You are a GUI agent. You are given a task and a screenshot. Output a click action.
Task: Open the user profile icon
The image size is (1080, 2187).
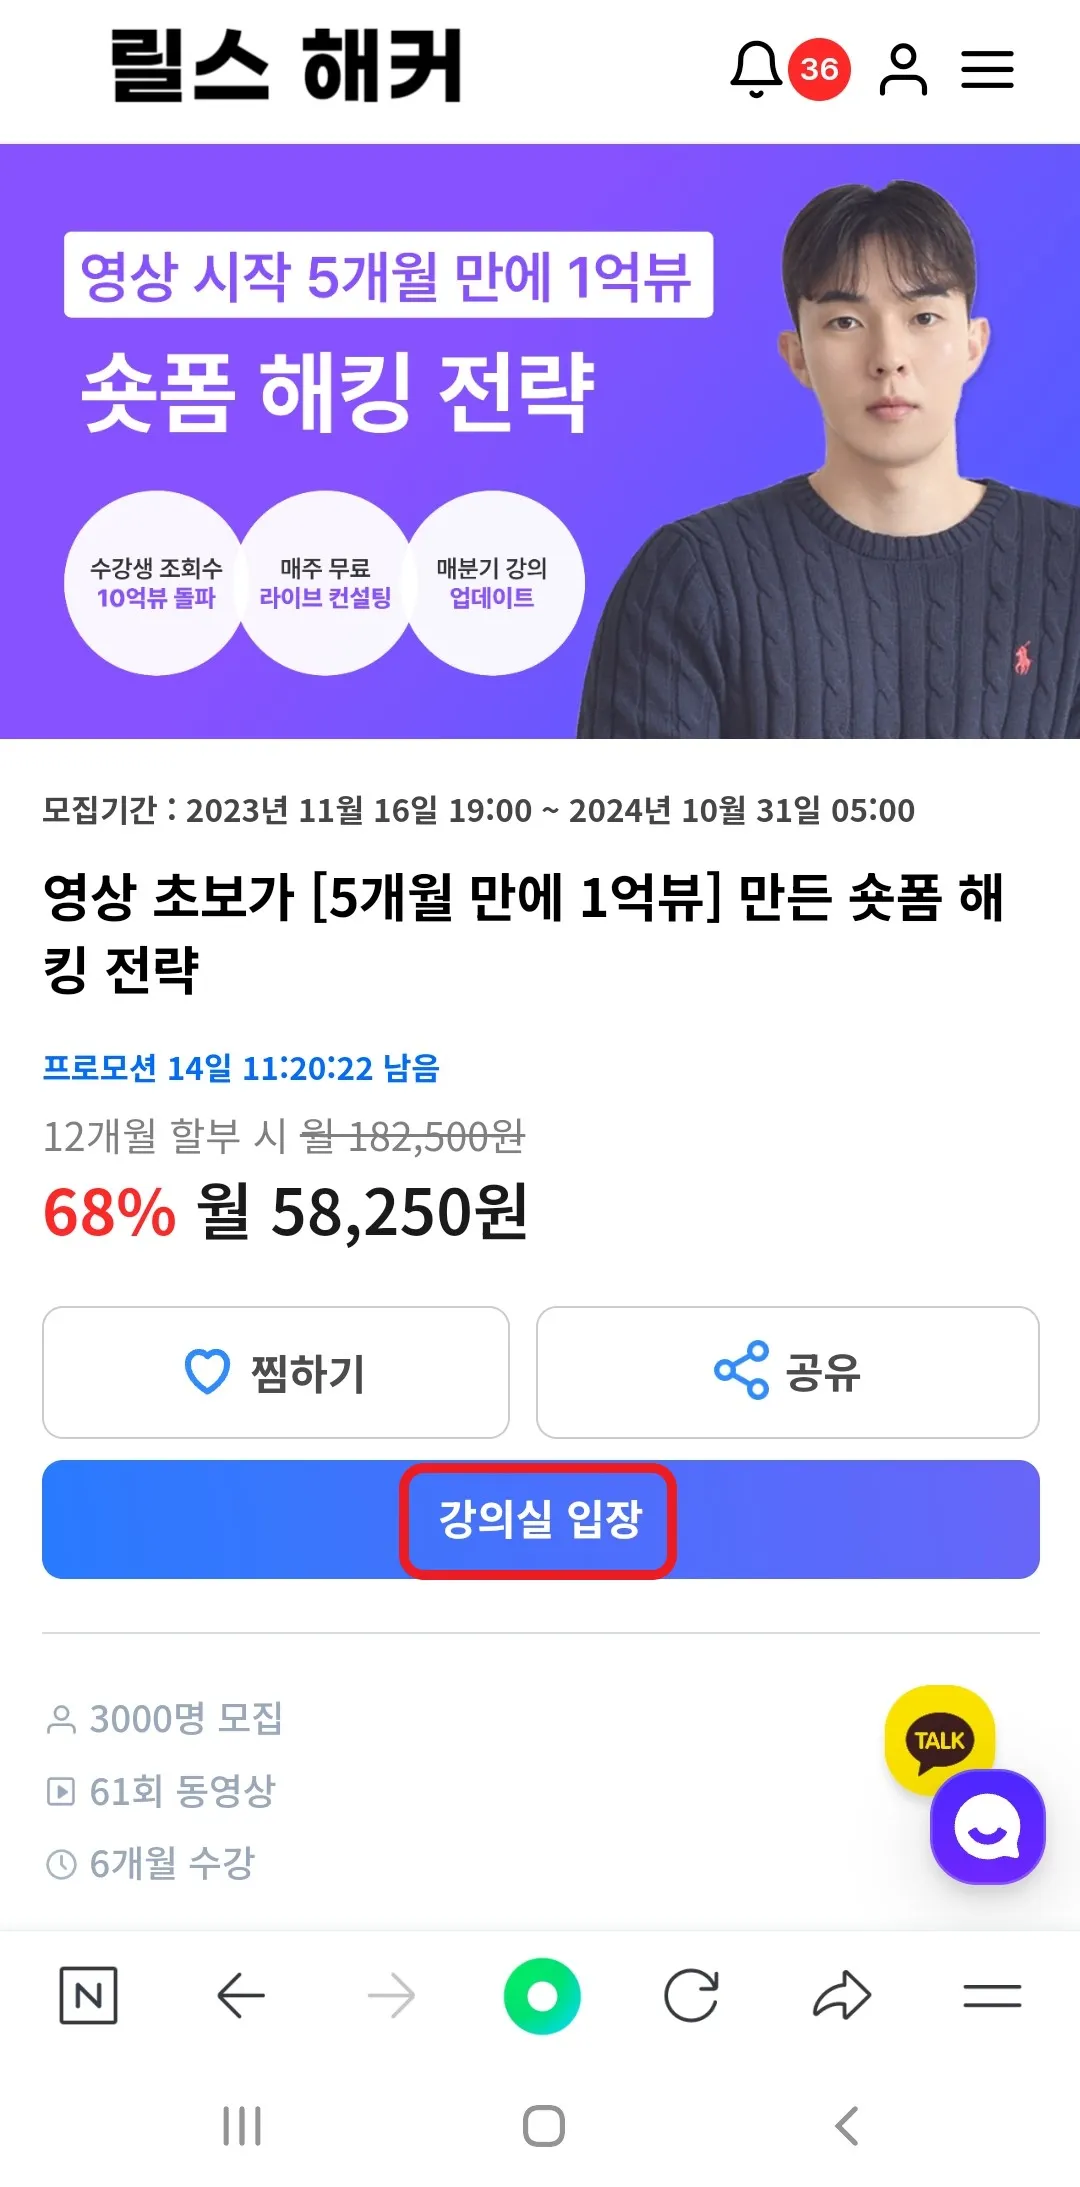[x=903, y=69]
